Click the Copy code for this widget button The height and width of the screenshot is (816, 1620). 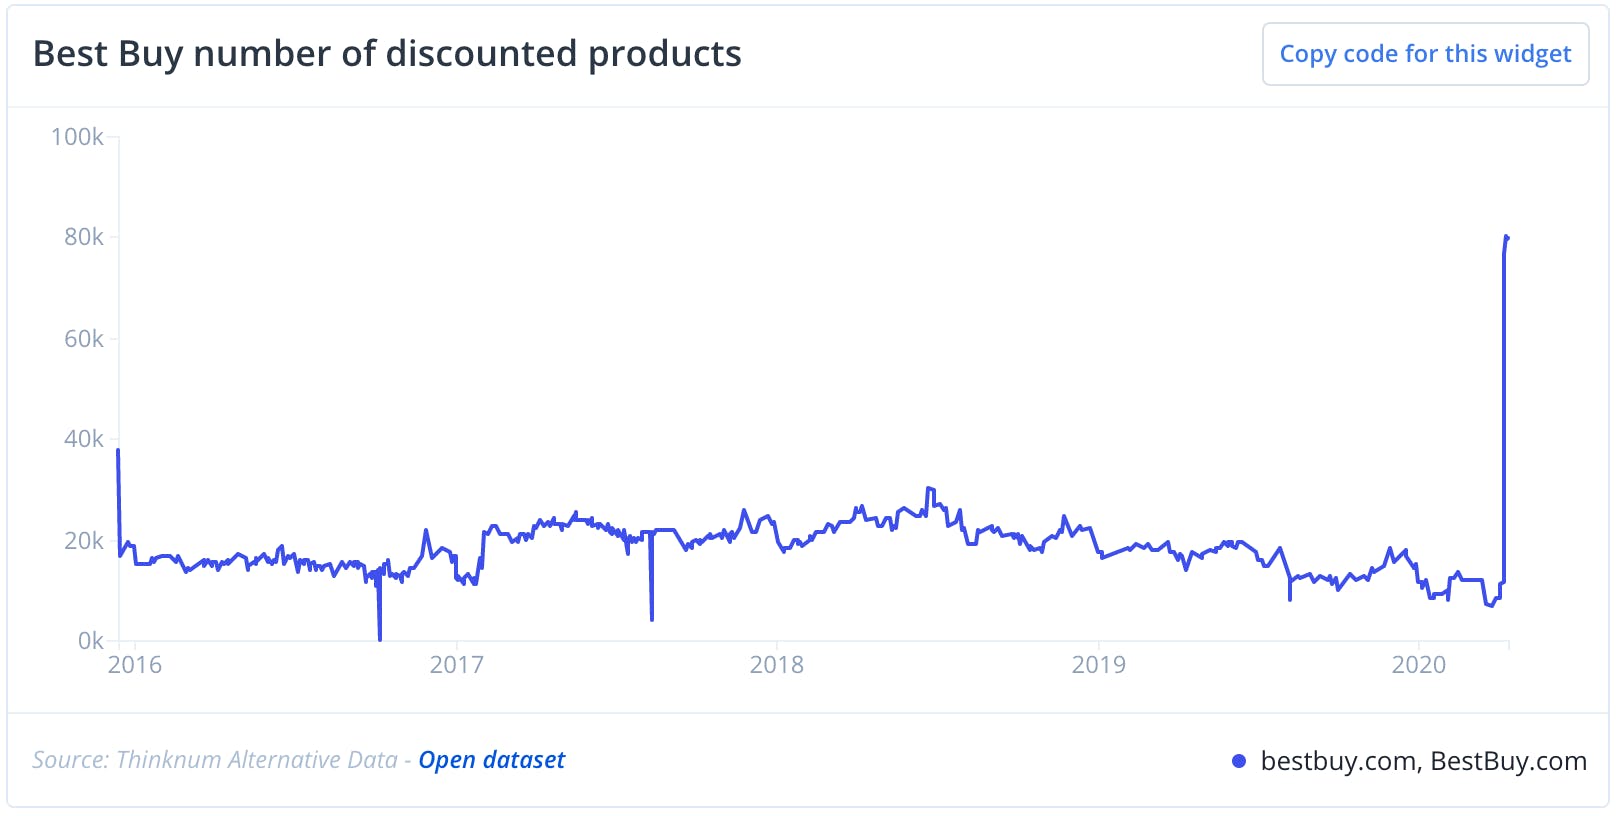click(1425, 54)
